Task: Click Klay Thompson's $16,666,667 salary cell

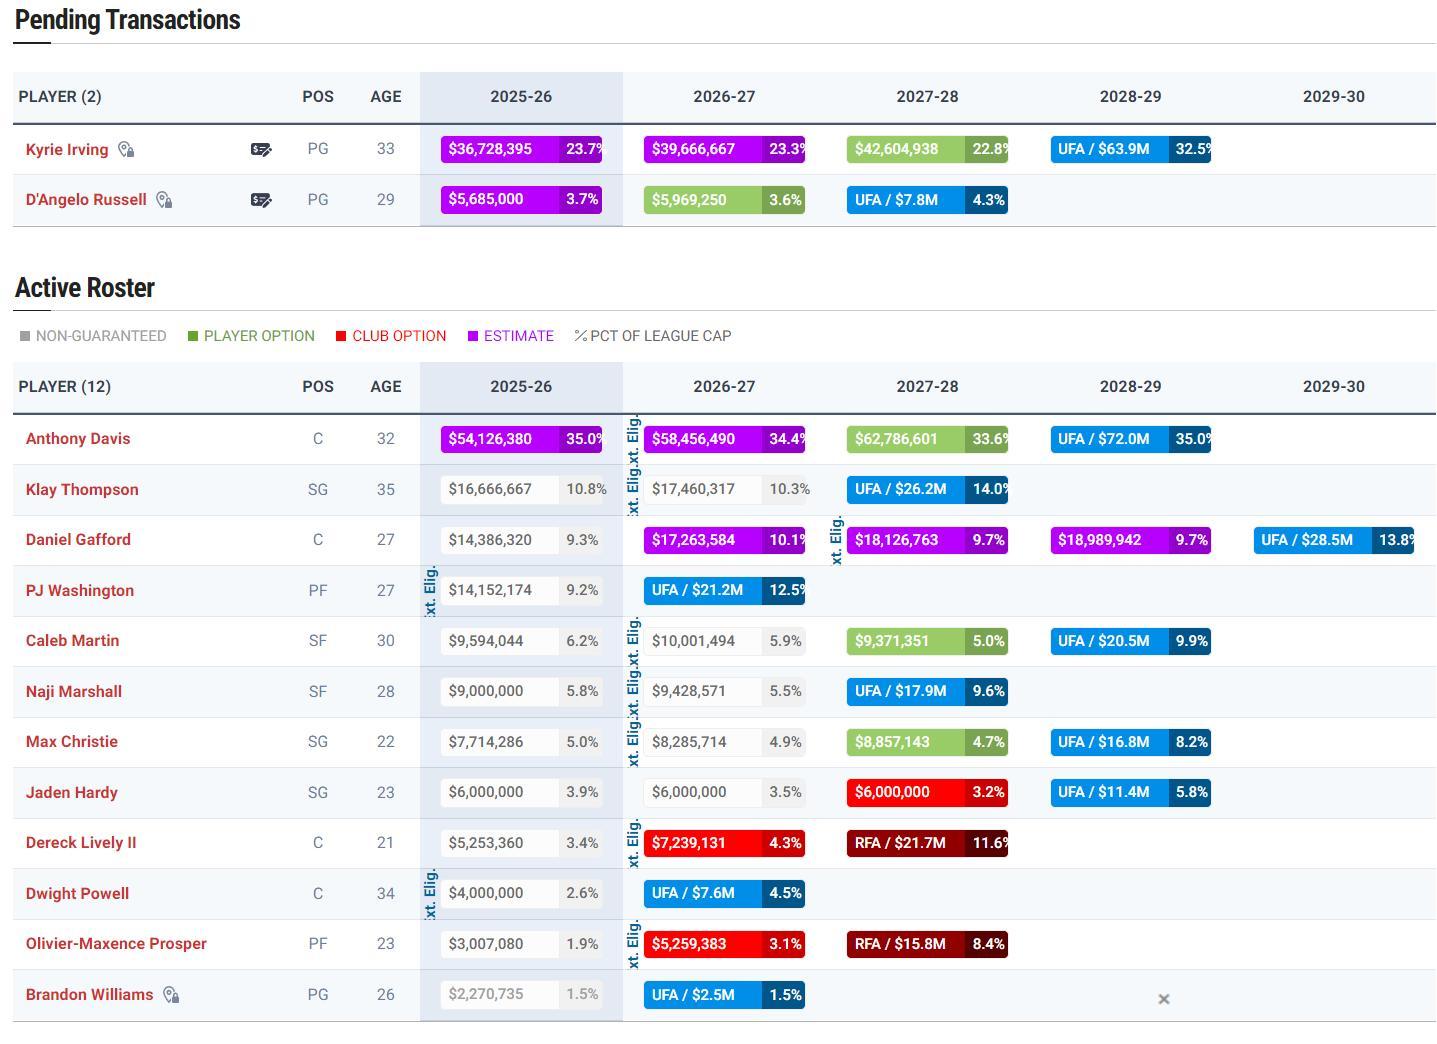Action: pyautogui.click(x=500, y=490)
